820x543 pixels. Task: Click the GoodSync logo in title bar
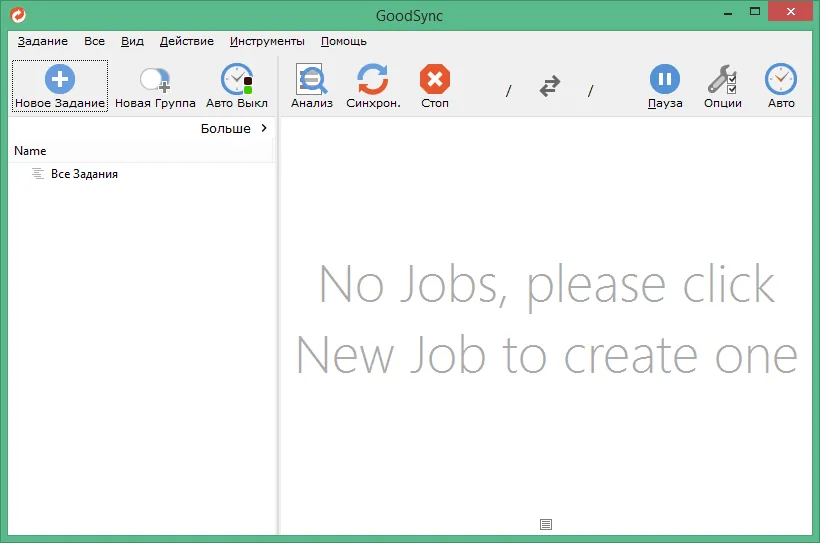18,15
